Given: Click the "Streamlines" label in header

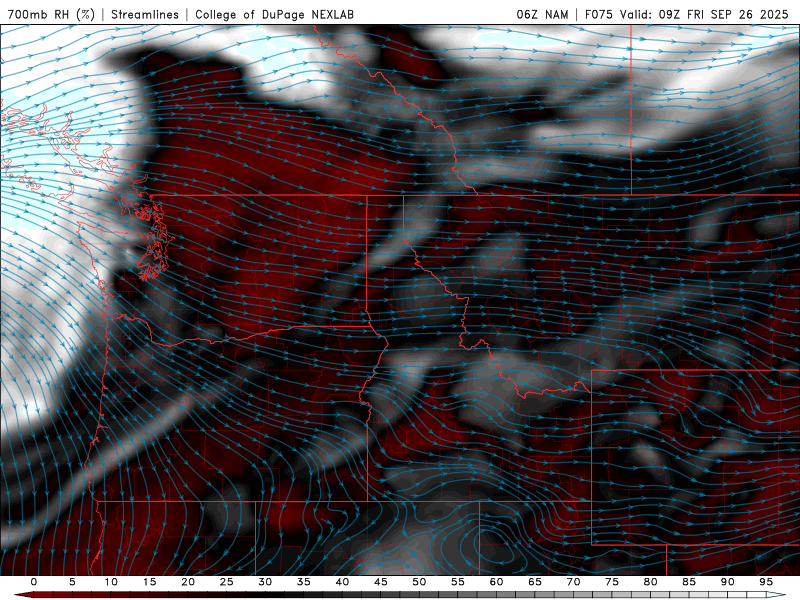Looking at the screenshot, I should coord(145,14).
